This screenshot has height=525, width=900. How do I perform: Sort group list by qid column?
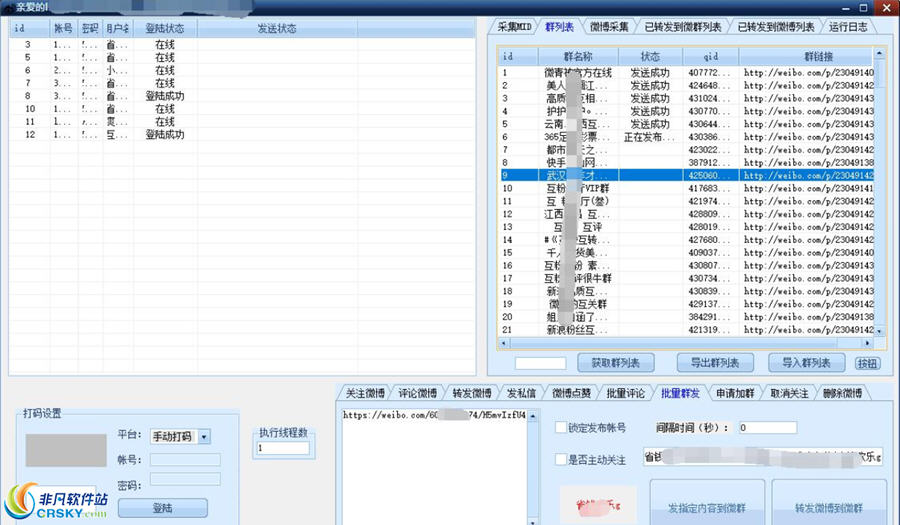click(711, 56)
